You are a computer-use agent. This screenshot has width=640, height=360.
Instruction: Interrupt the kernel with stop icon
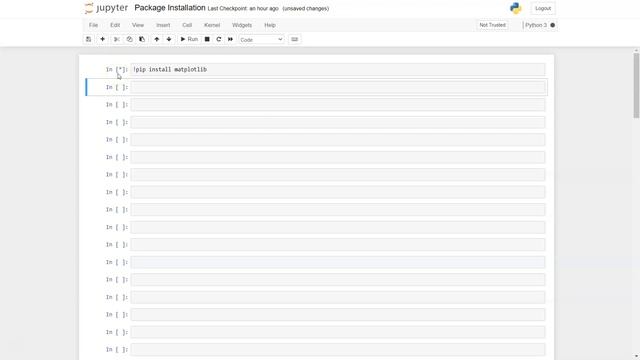(x=207, y=39)
